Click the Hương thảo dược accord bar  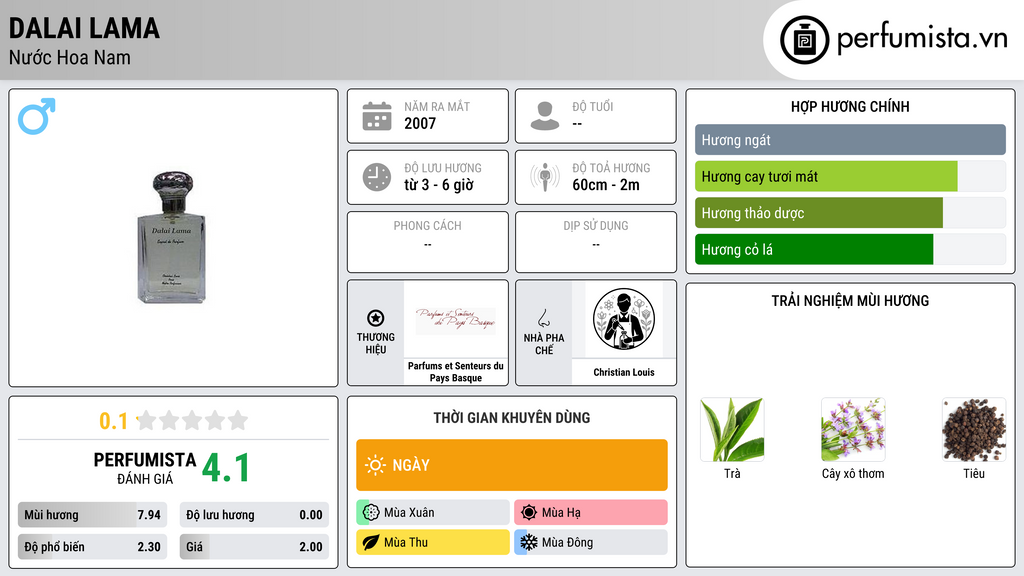tap(850, 213)
